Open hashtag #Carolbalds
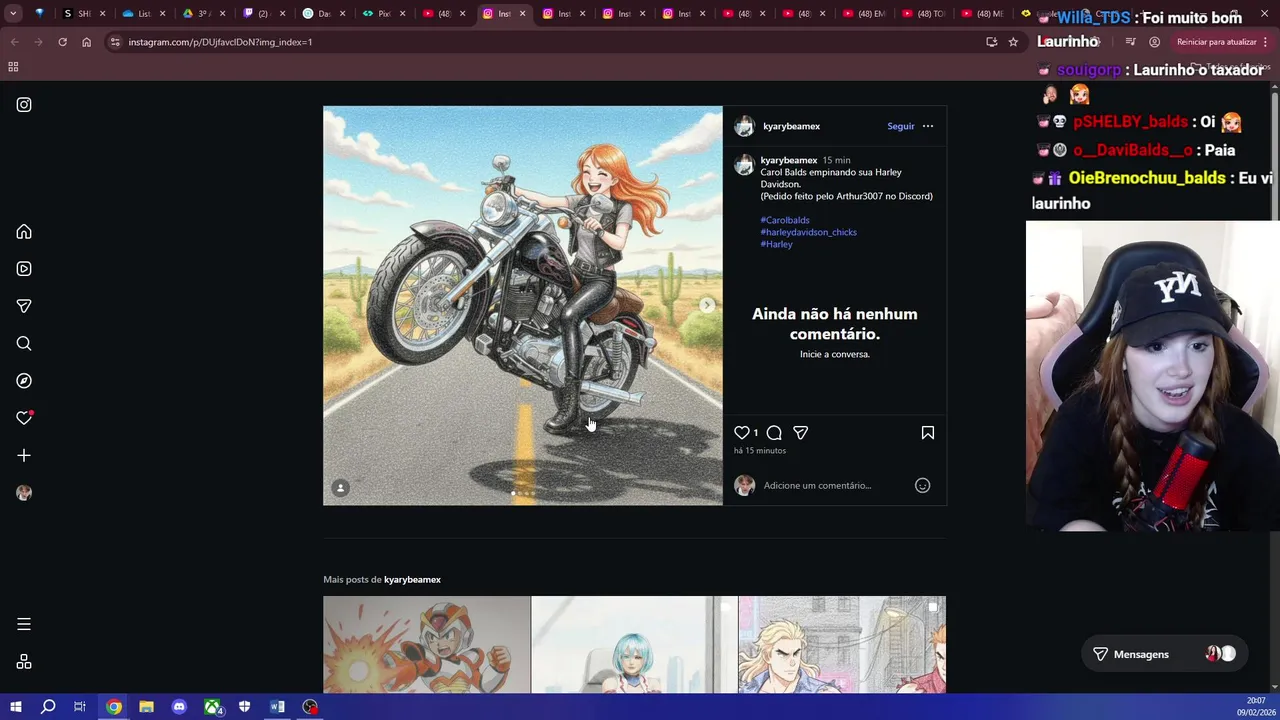Screen dimensions: 1280x720 [785, 220]
